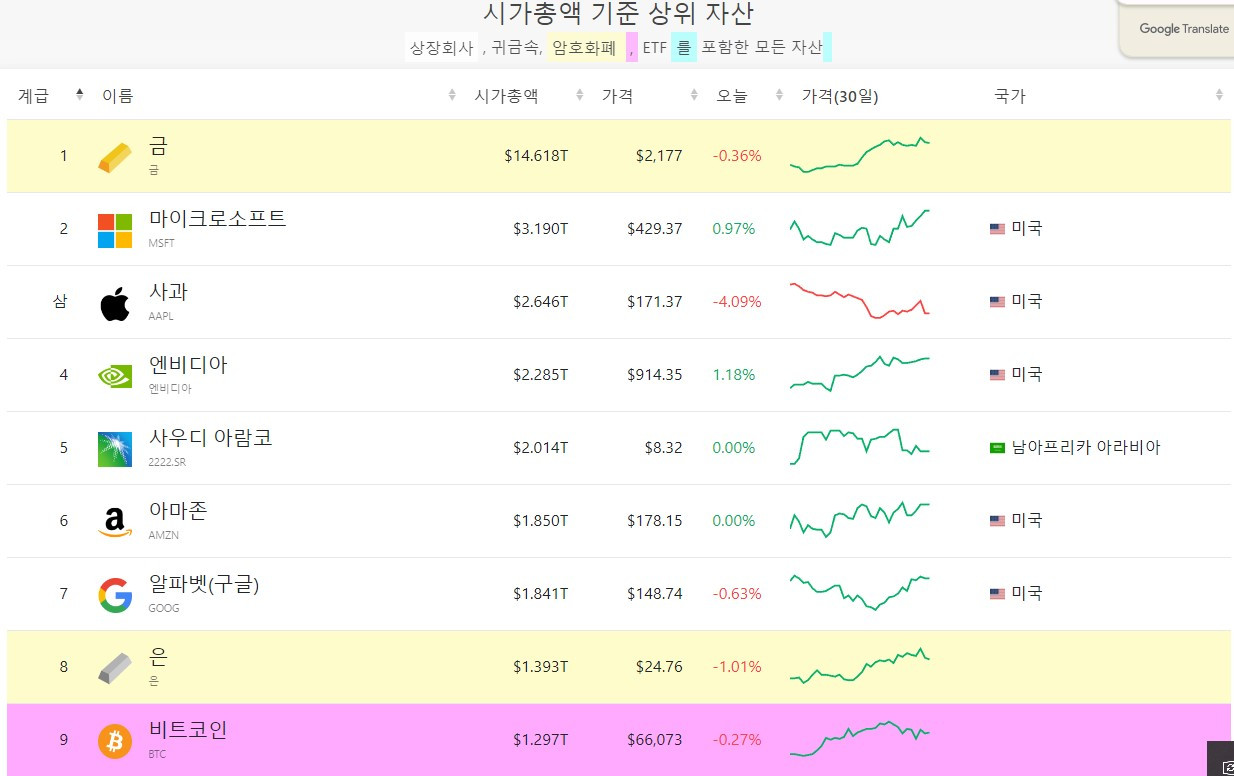Click the US flag in the Apple row
The height and width of the screenshot is (776, 1234).
coord(997,302)
